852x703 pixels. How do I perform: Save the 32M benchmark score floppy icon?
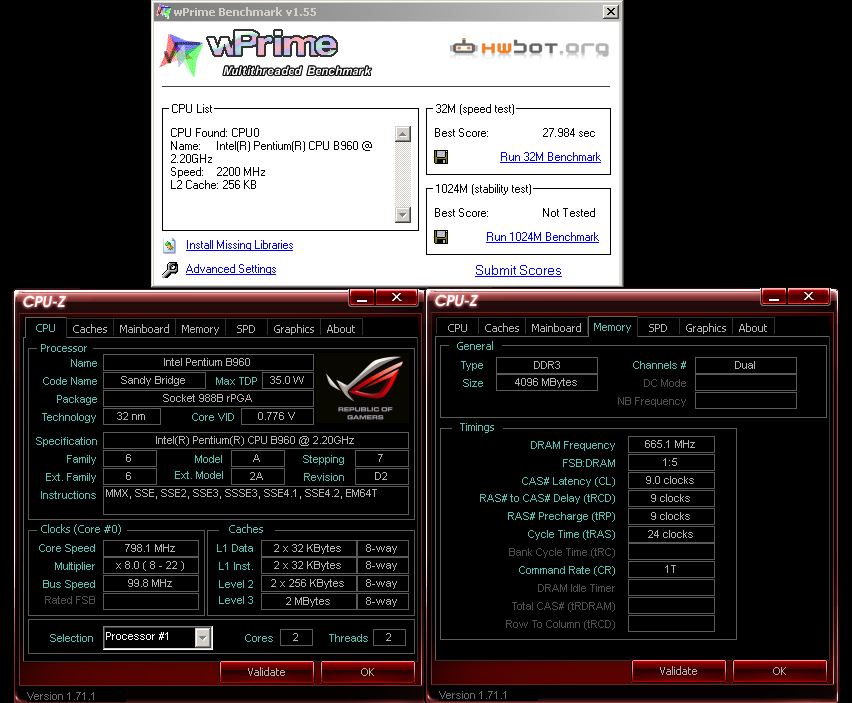tap(441, 157)
